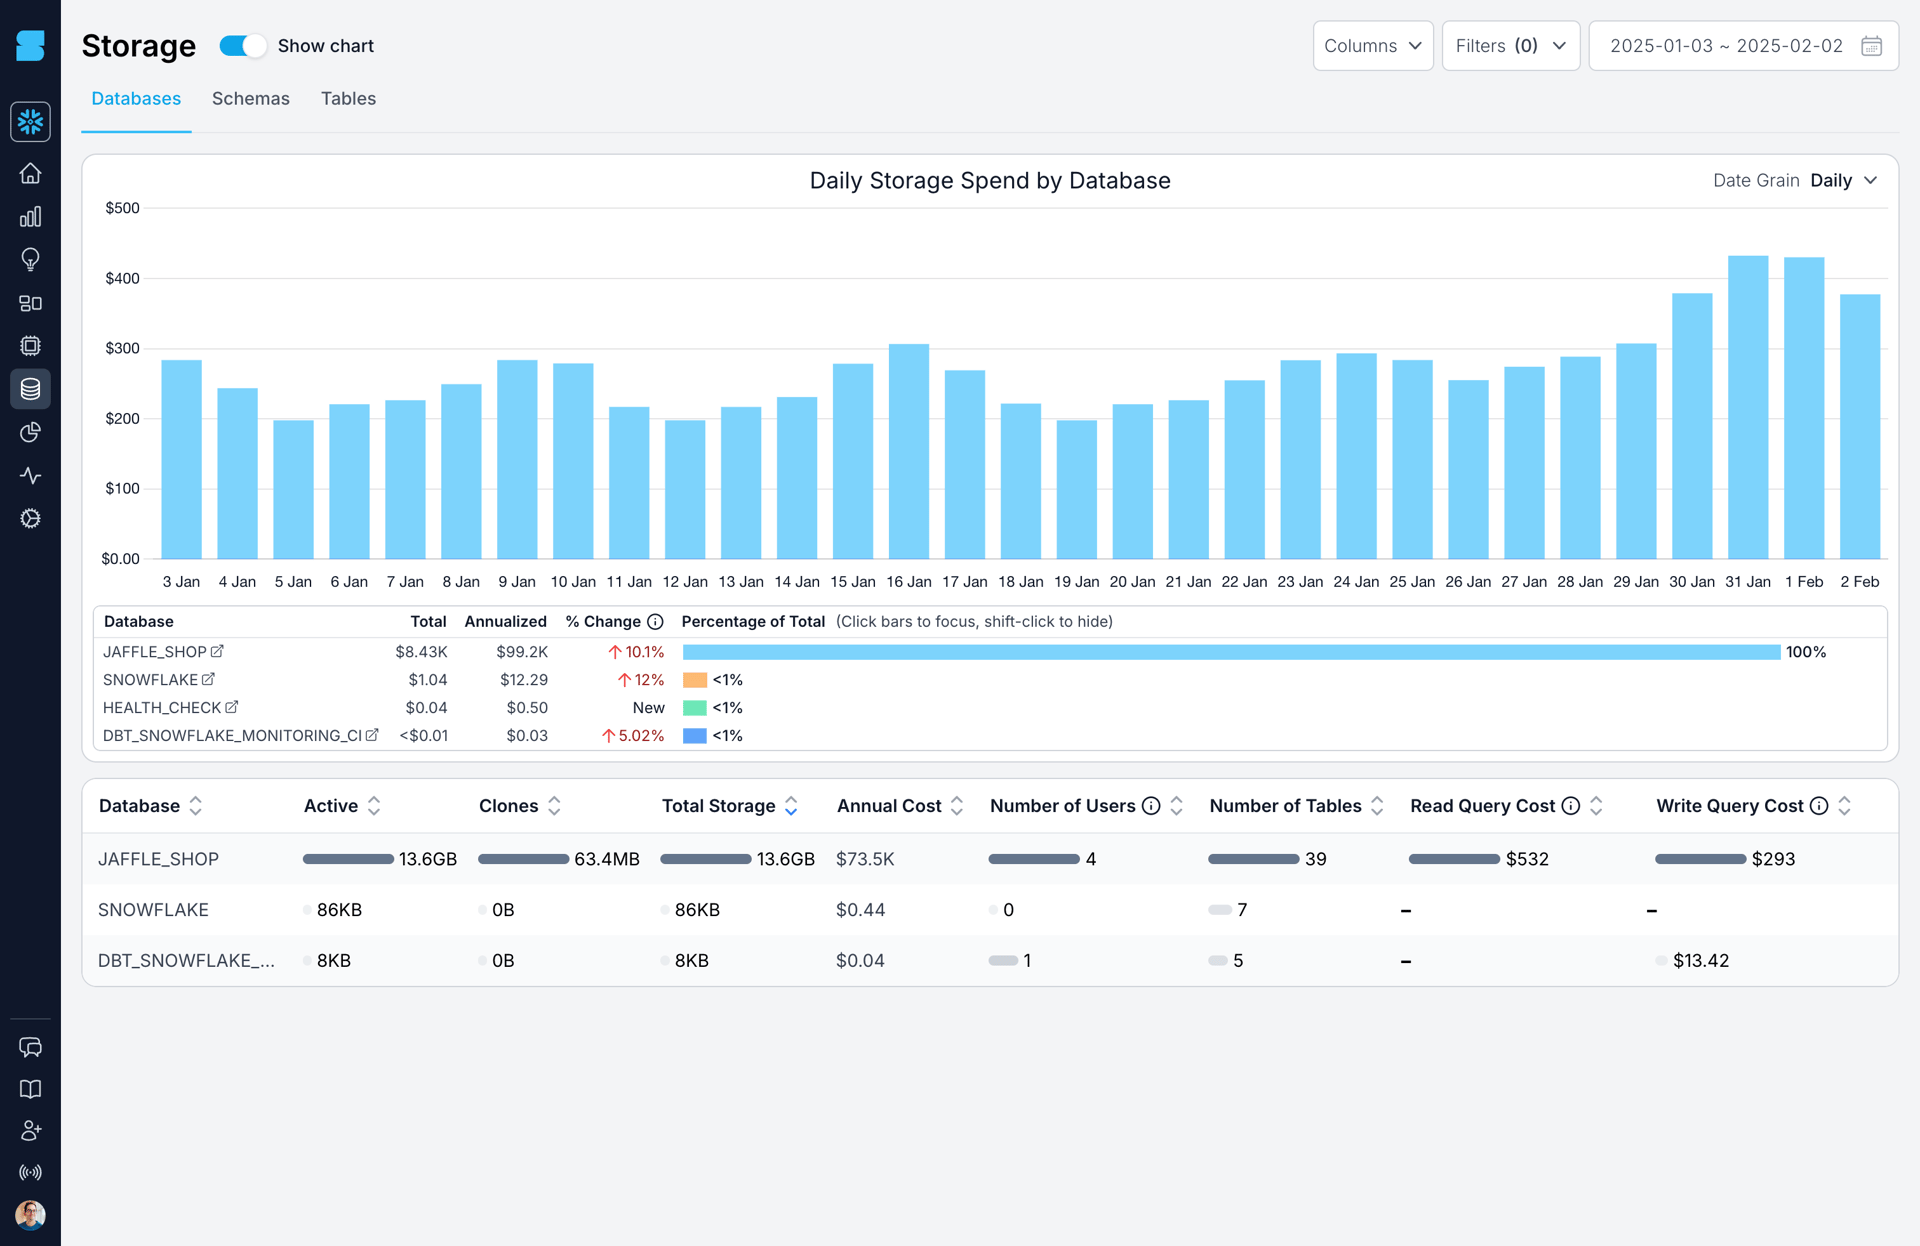Toggle the Show chart switch

pyautogui.click(x=242, y=46)
